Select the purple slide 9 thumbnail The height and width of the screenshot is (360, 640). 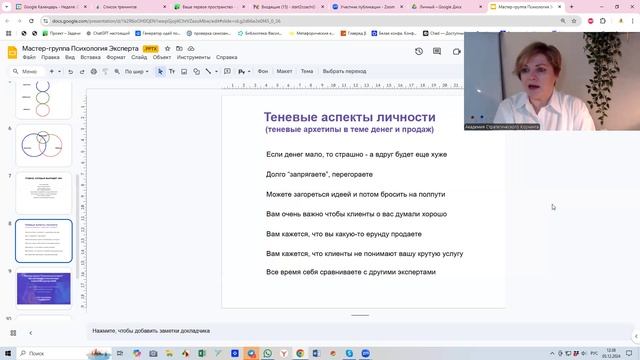(44, 289)
